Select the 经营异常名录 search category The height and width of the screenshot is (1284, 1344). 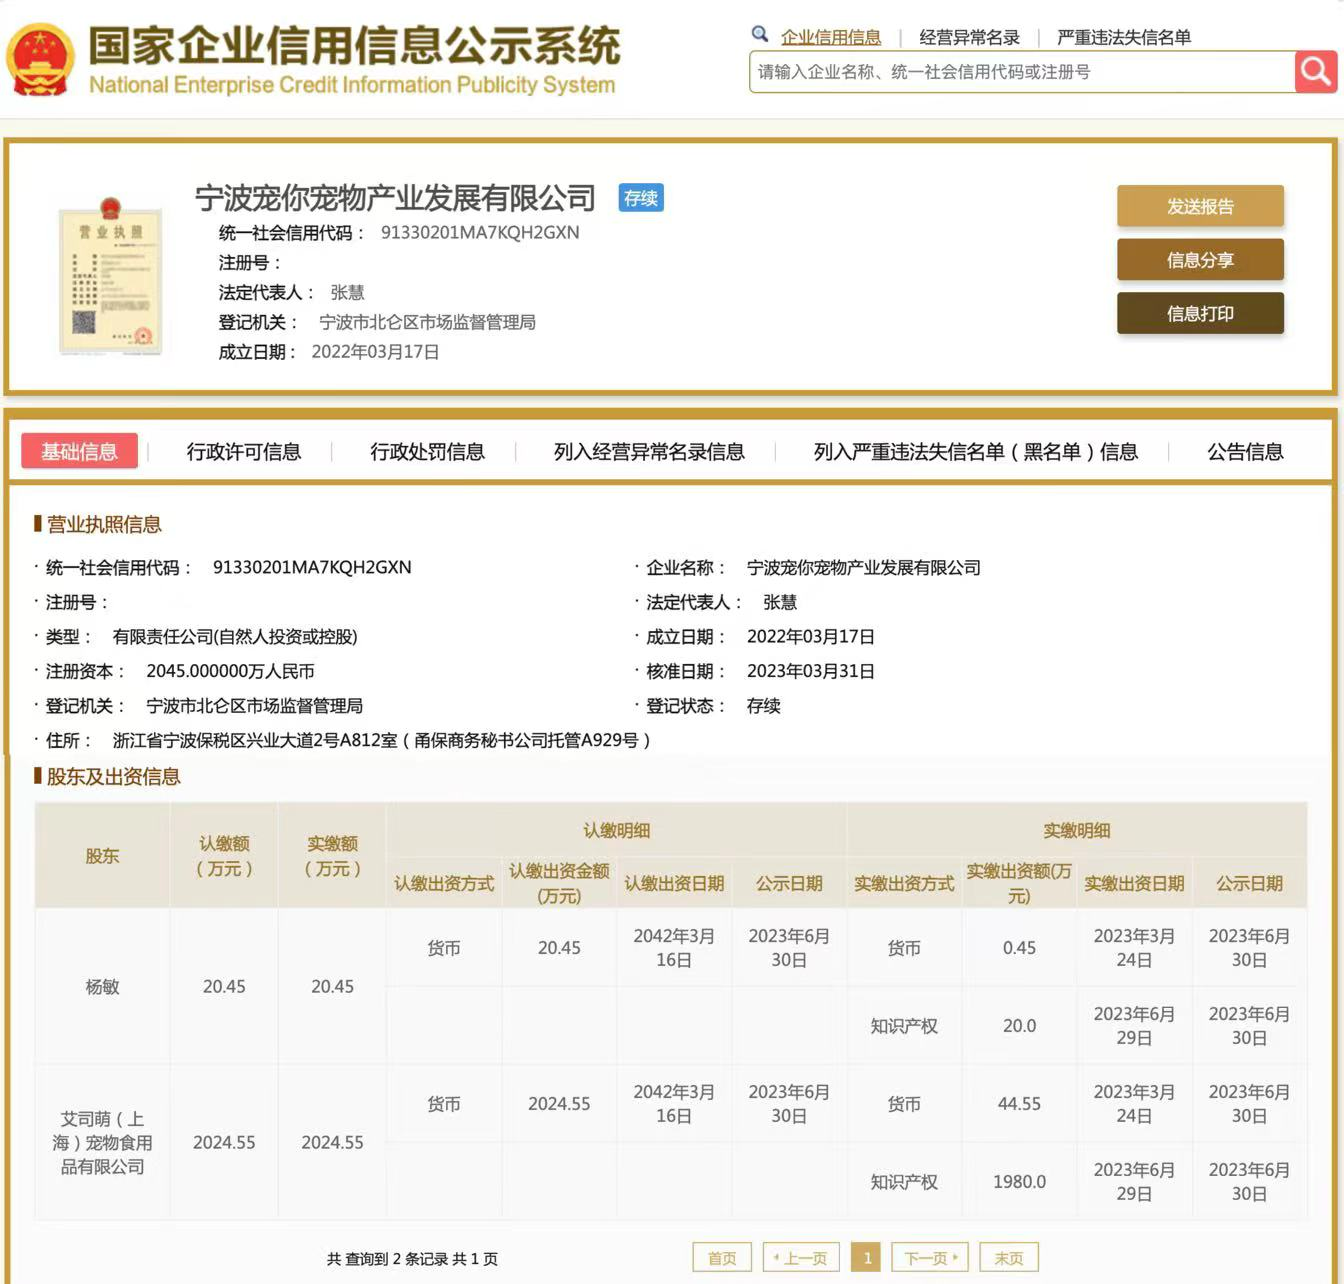pos(969,37)
